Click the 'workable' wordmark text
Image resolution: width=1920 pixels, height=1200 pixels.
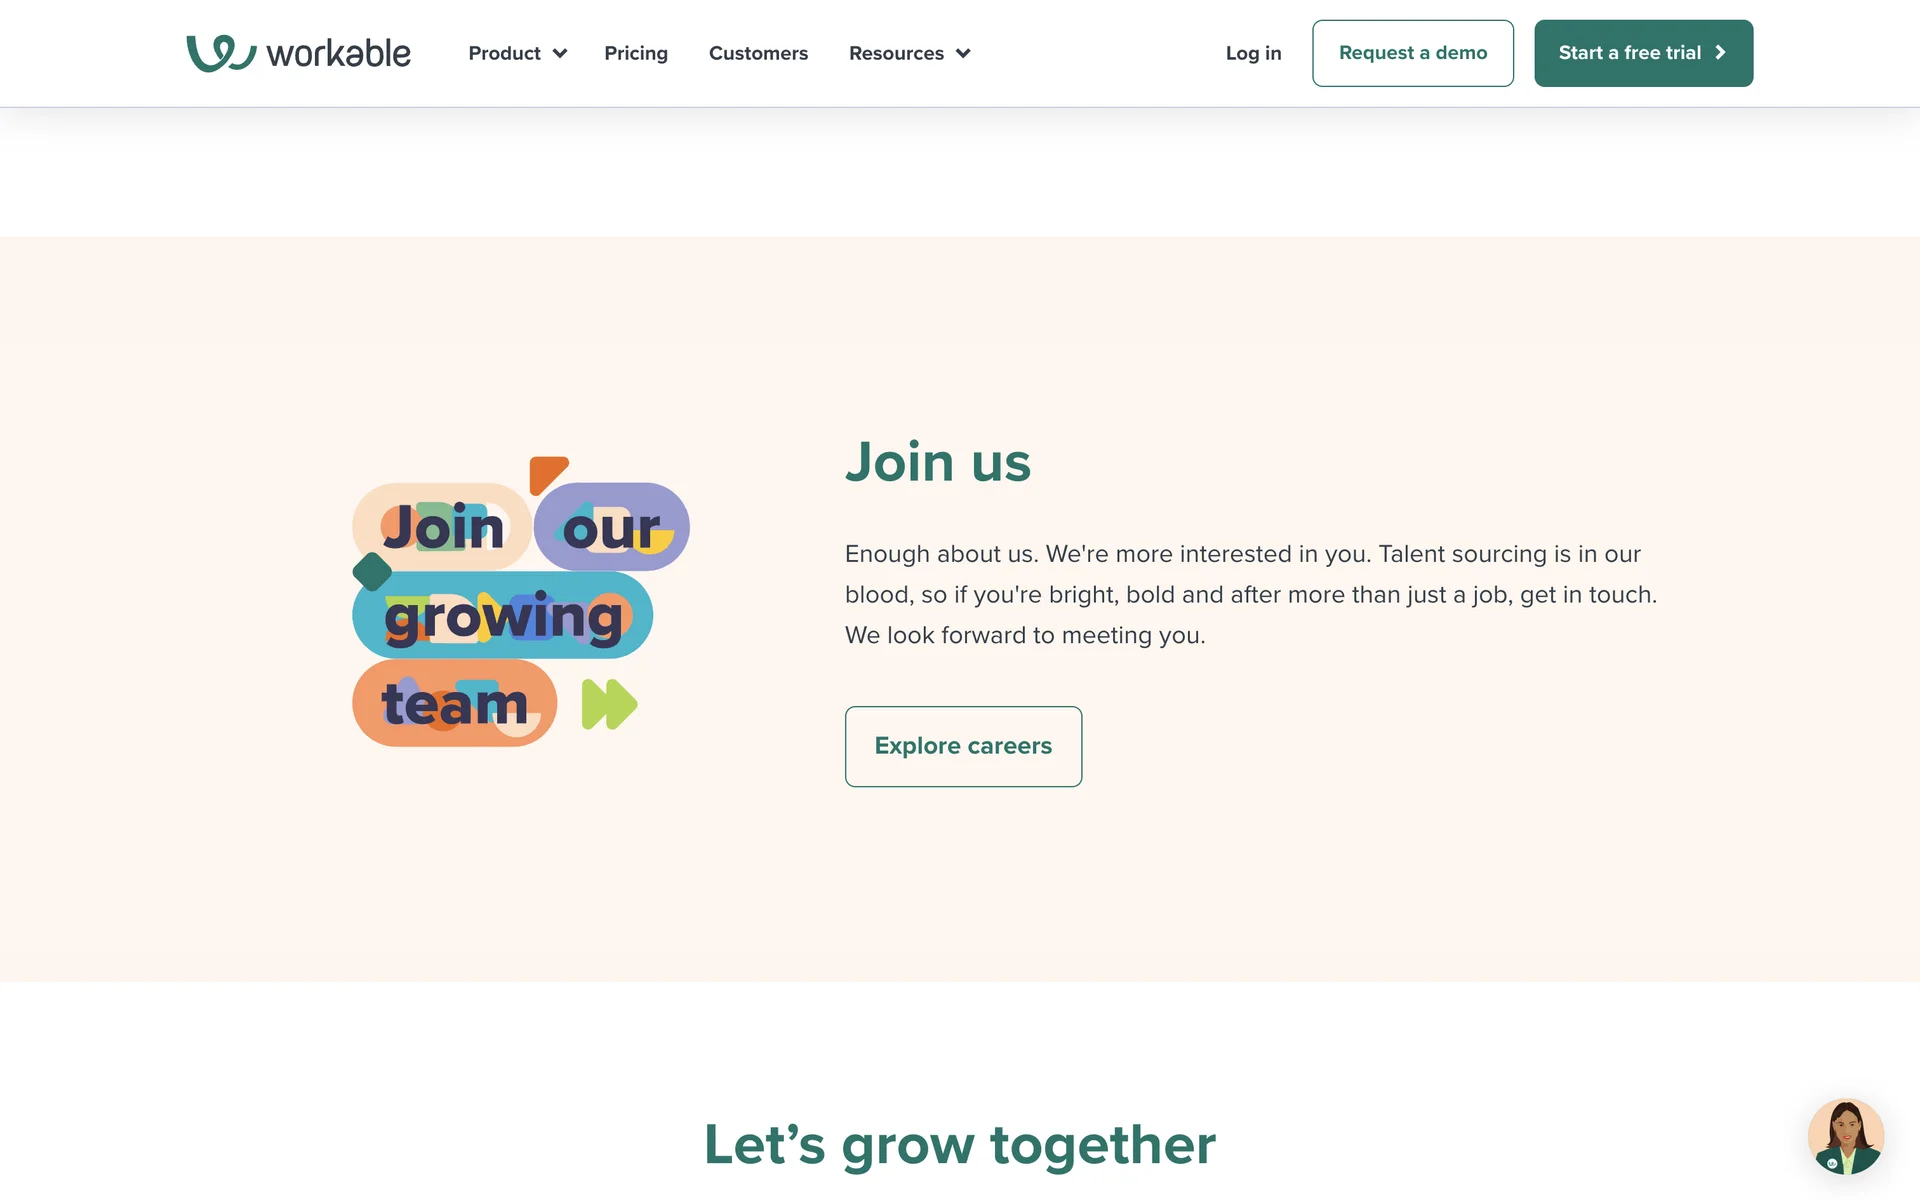click(339, 53)
